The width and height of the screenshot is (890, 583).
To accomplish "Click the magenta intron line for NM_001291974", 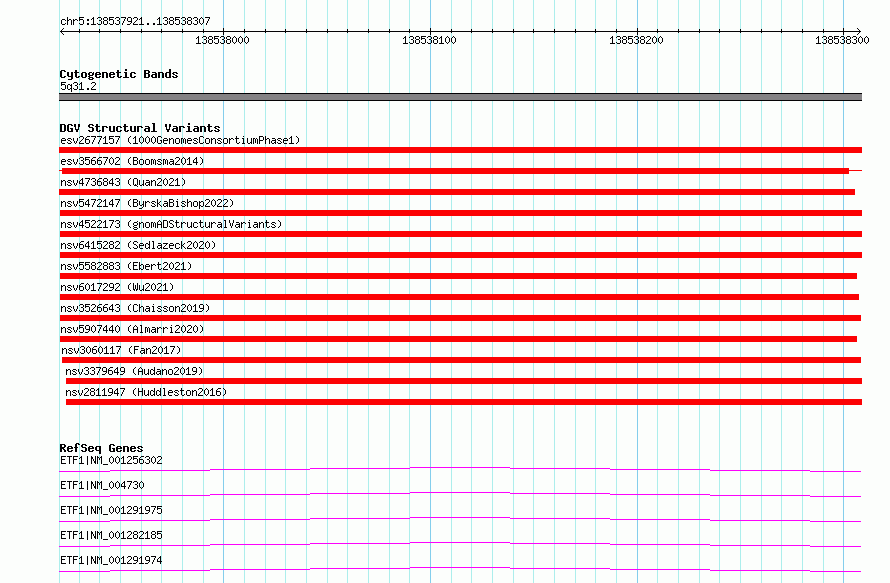I will (460, 569).
